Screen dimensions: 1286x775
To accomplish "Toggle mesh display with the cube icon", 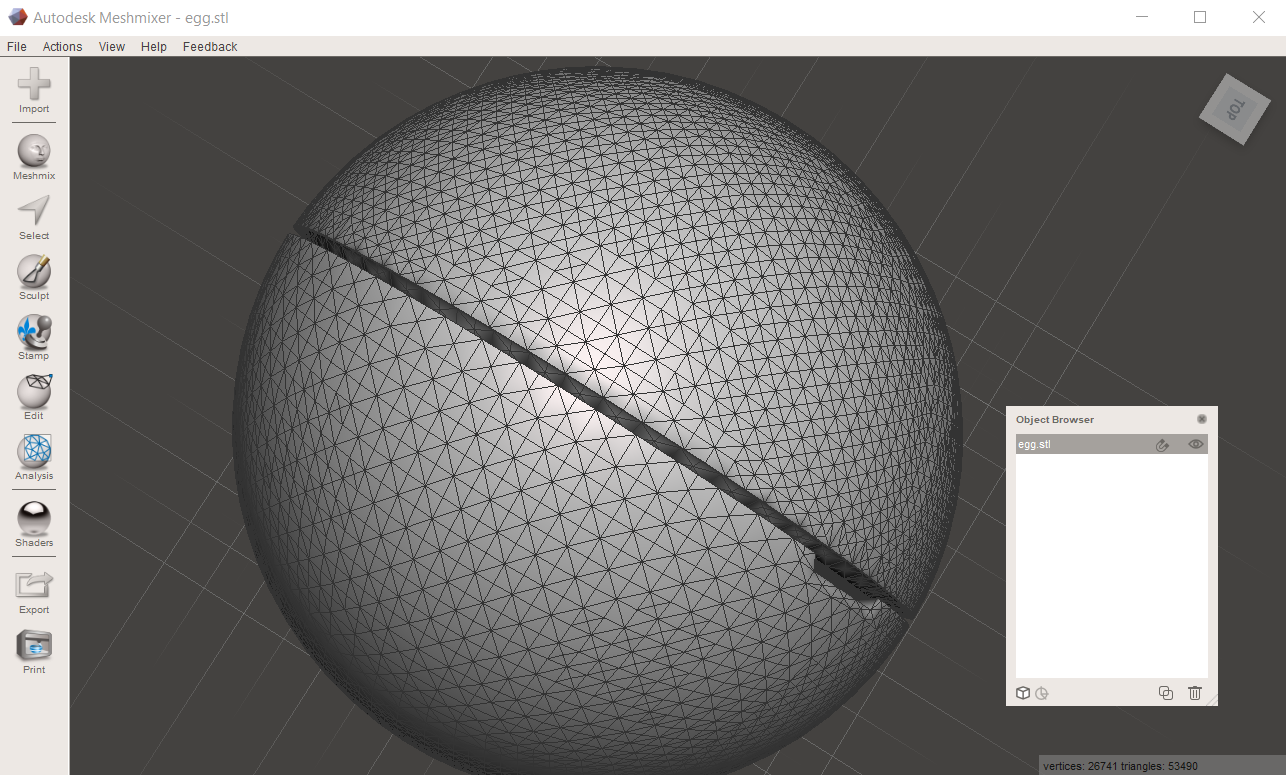I will pyautogui.click(x=1022, y=692).
